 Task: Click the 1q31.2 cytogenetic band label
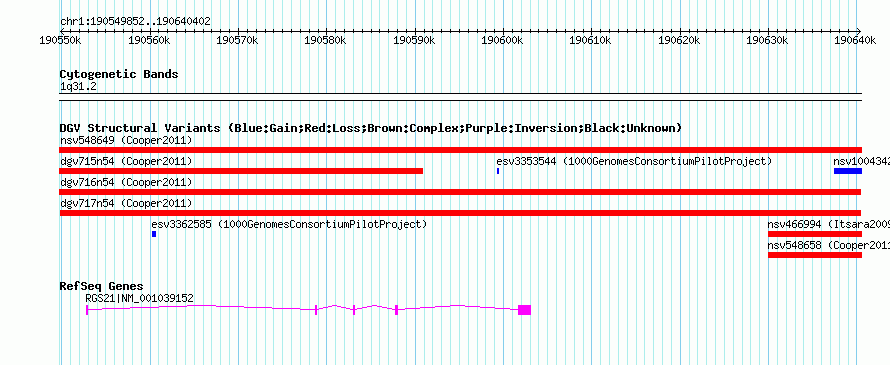[x=78, y=86]
